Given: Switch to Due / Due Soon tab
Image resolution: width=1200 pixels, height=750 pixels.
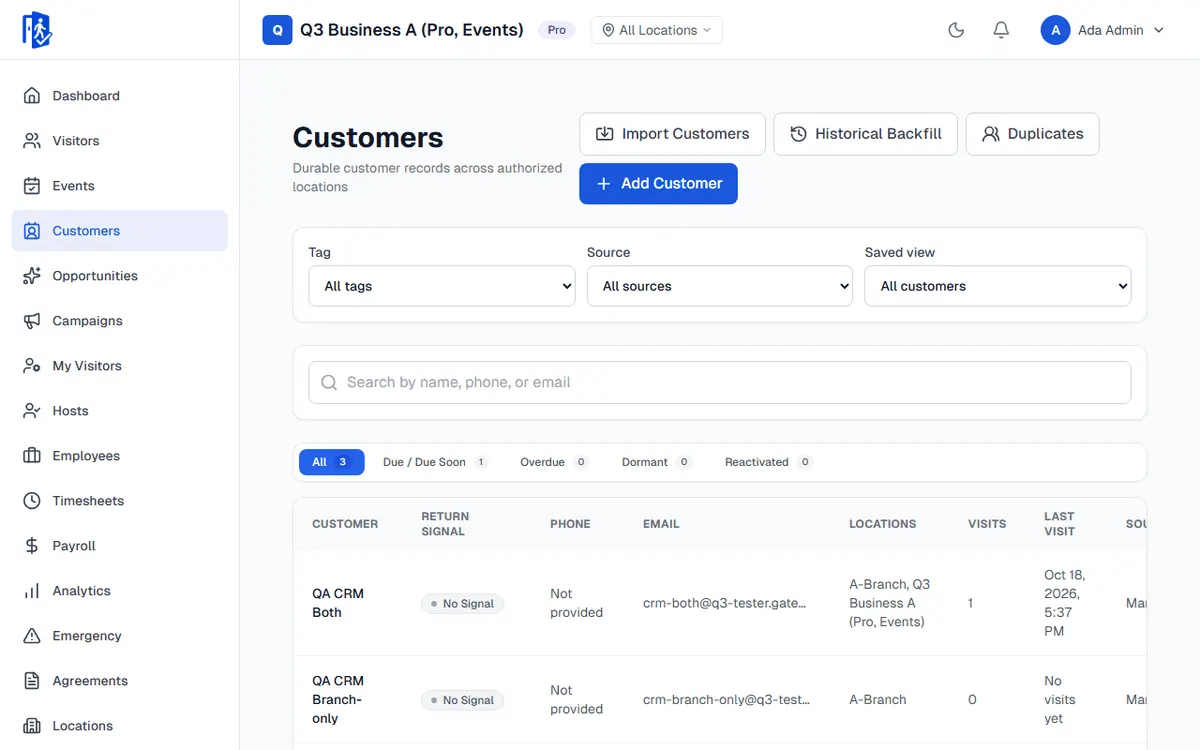Looking at the screenshot, I should tap(435, 462).
